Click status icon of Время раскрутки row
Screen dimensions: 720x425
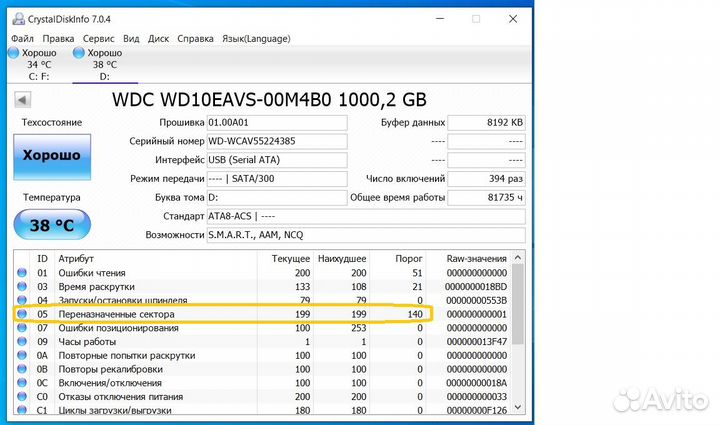[x=22, y=286]
